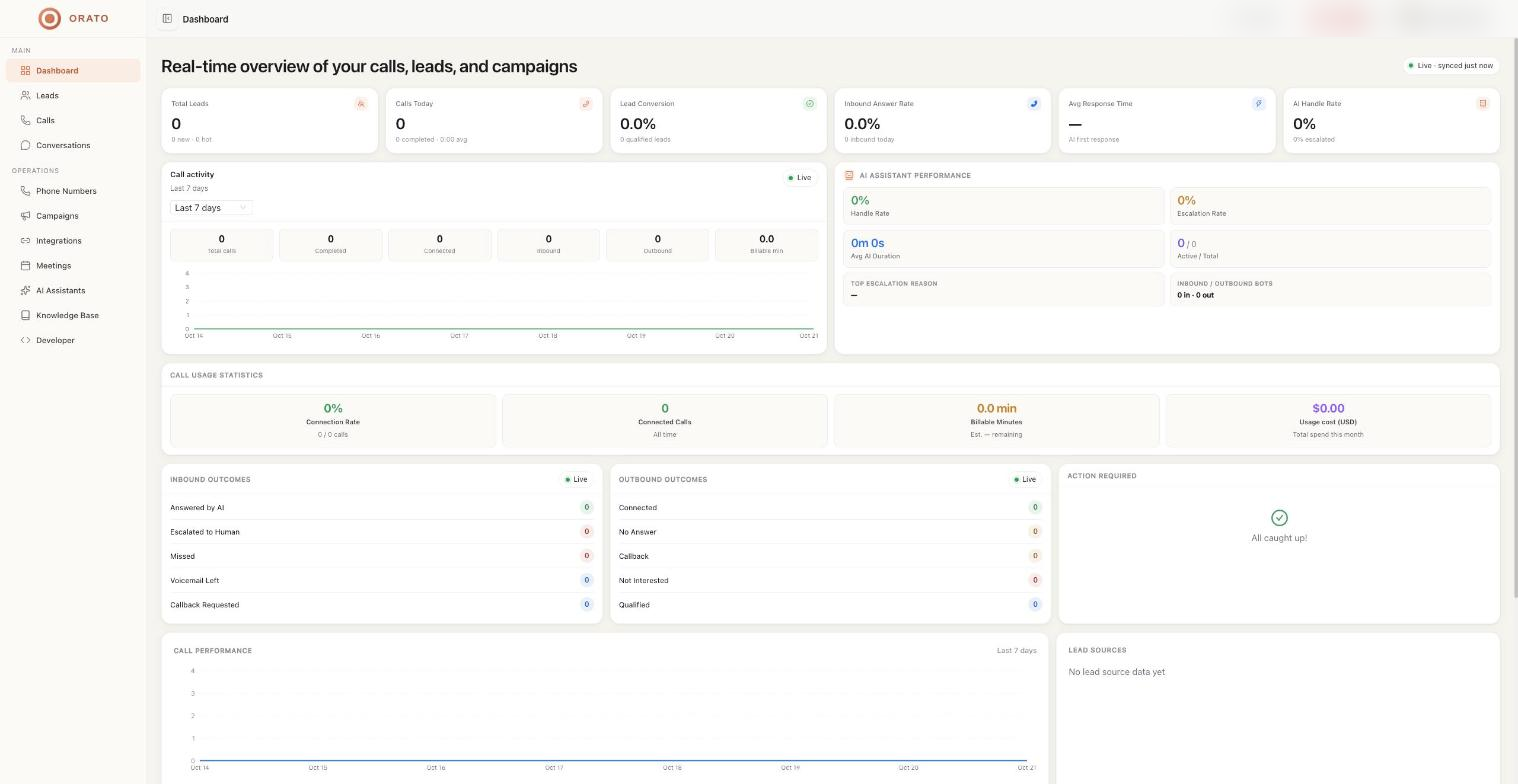1518x784 pixels.
Task: Click the Calls Today card phone icon
Action: coord(586,103)
